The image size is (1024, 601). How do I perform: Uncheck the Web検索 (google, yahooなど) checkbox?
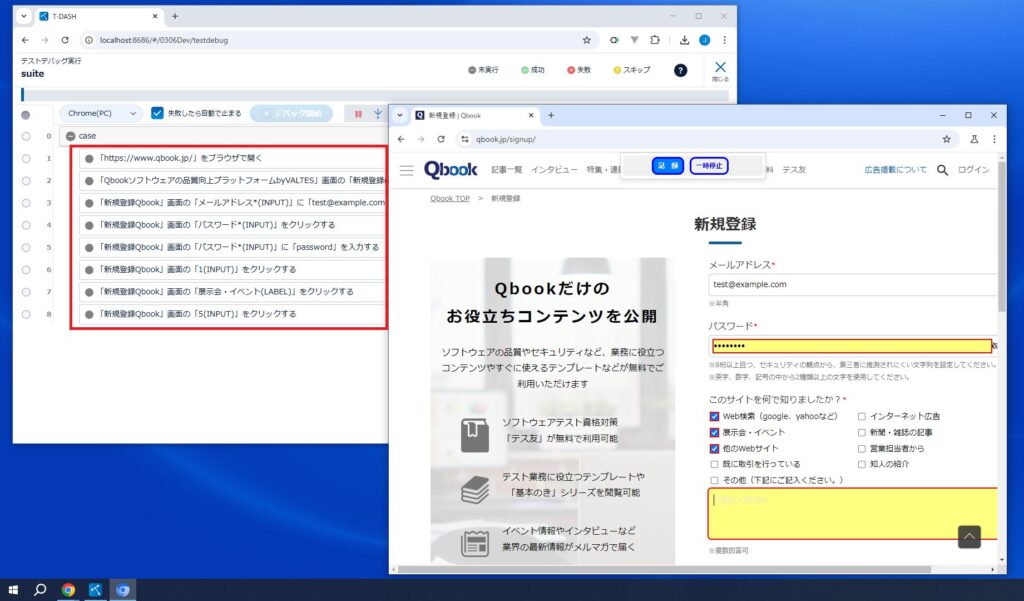click(x=714, y=416)
